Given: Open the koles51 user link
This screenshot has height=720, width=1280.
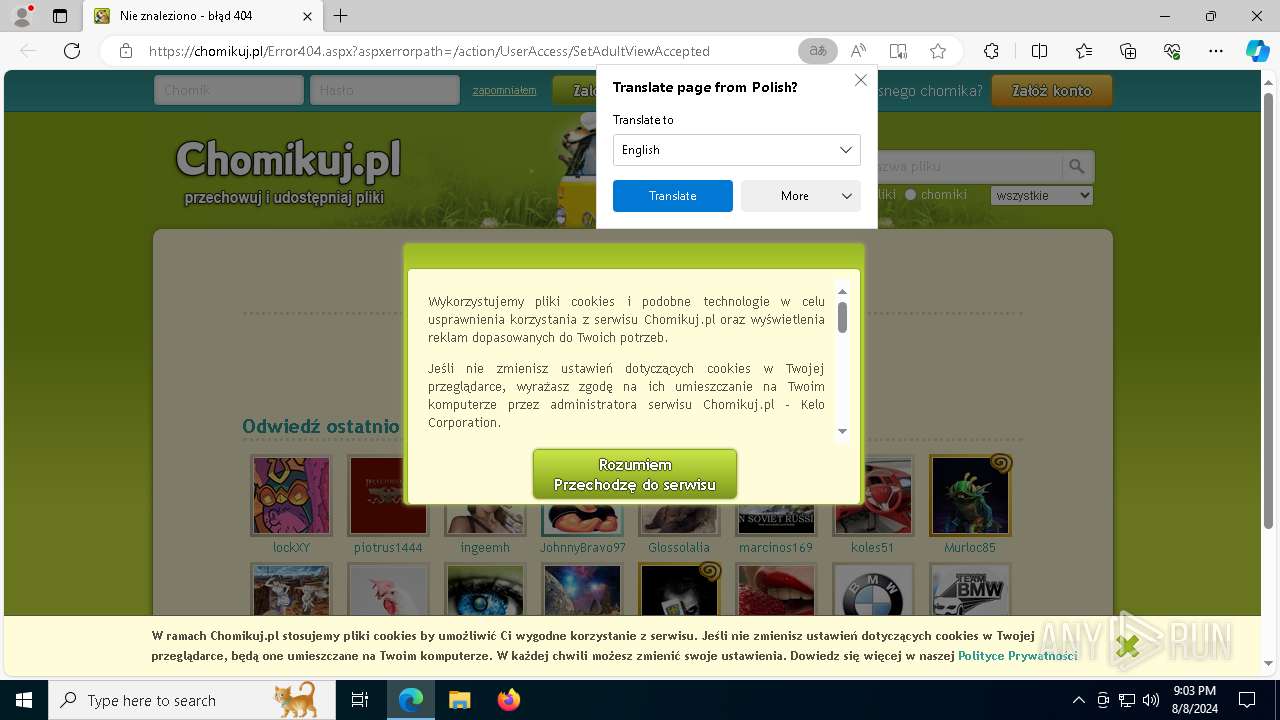Looking at the screenshot, I should pyautogui.click(x=873, y=548).
